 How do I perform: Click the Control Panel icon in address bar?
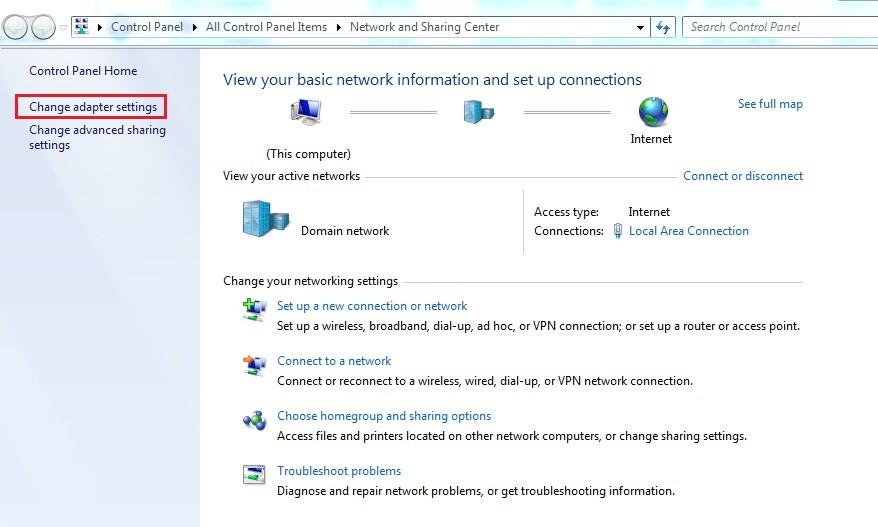(x=82, y=26)
